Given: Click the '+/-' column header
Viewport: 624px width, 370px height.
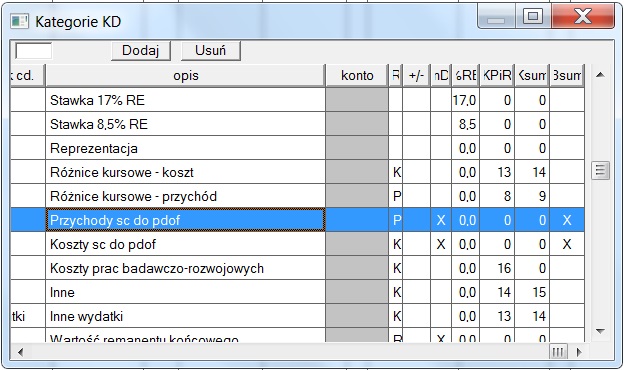Looking at the screenshot, I should coord(416,76).
